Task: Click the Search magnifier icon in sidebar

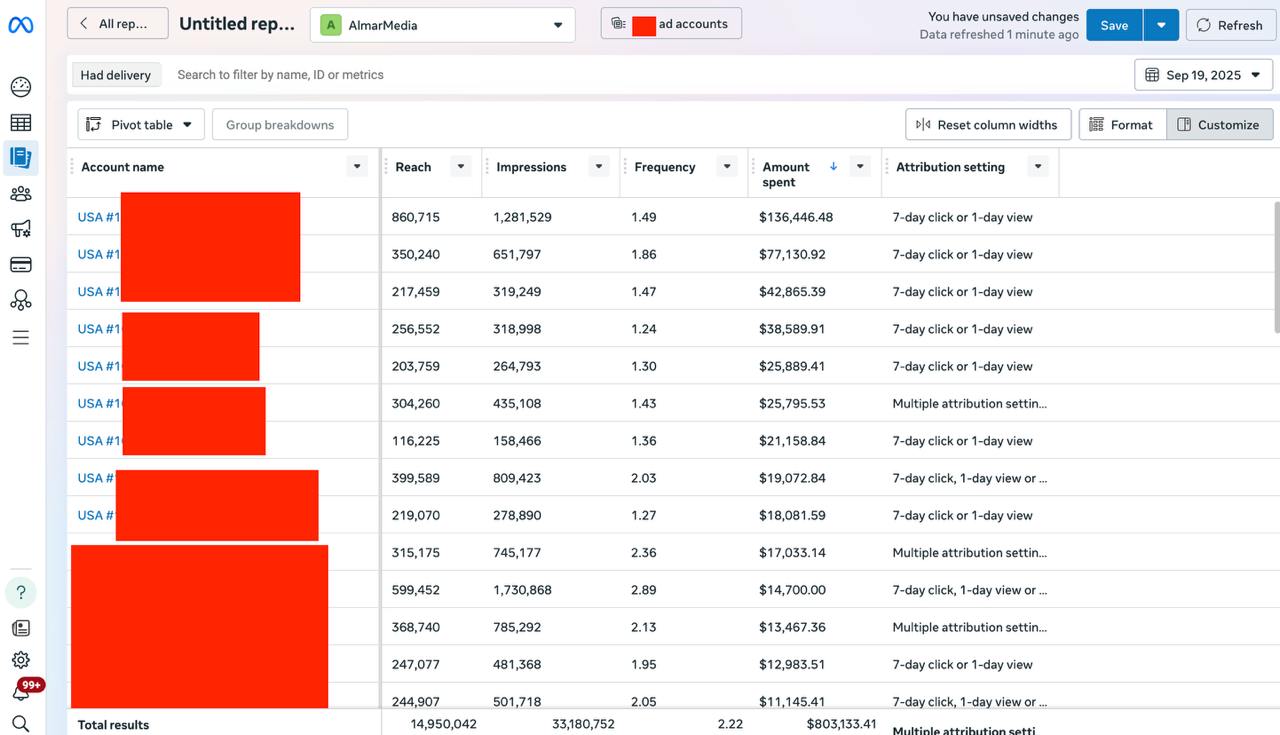Action: pos(20,723)
